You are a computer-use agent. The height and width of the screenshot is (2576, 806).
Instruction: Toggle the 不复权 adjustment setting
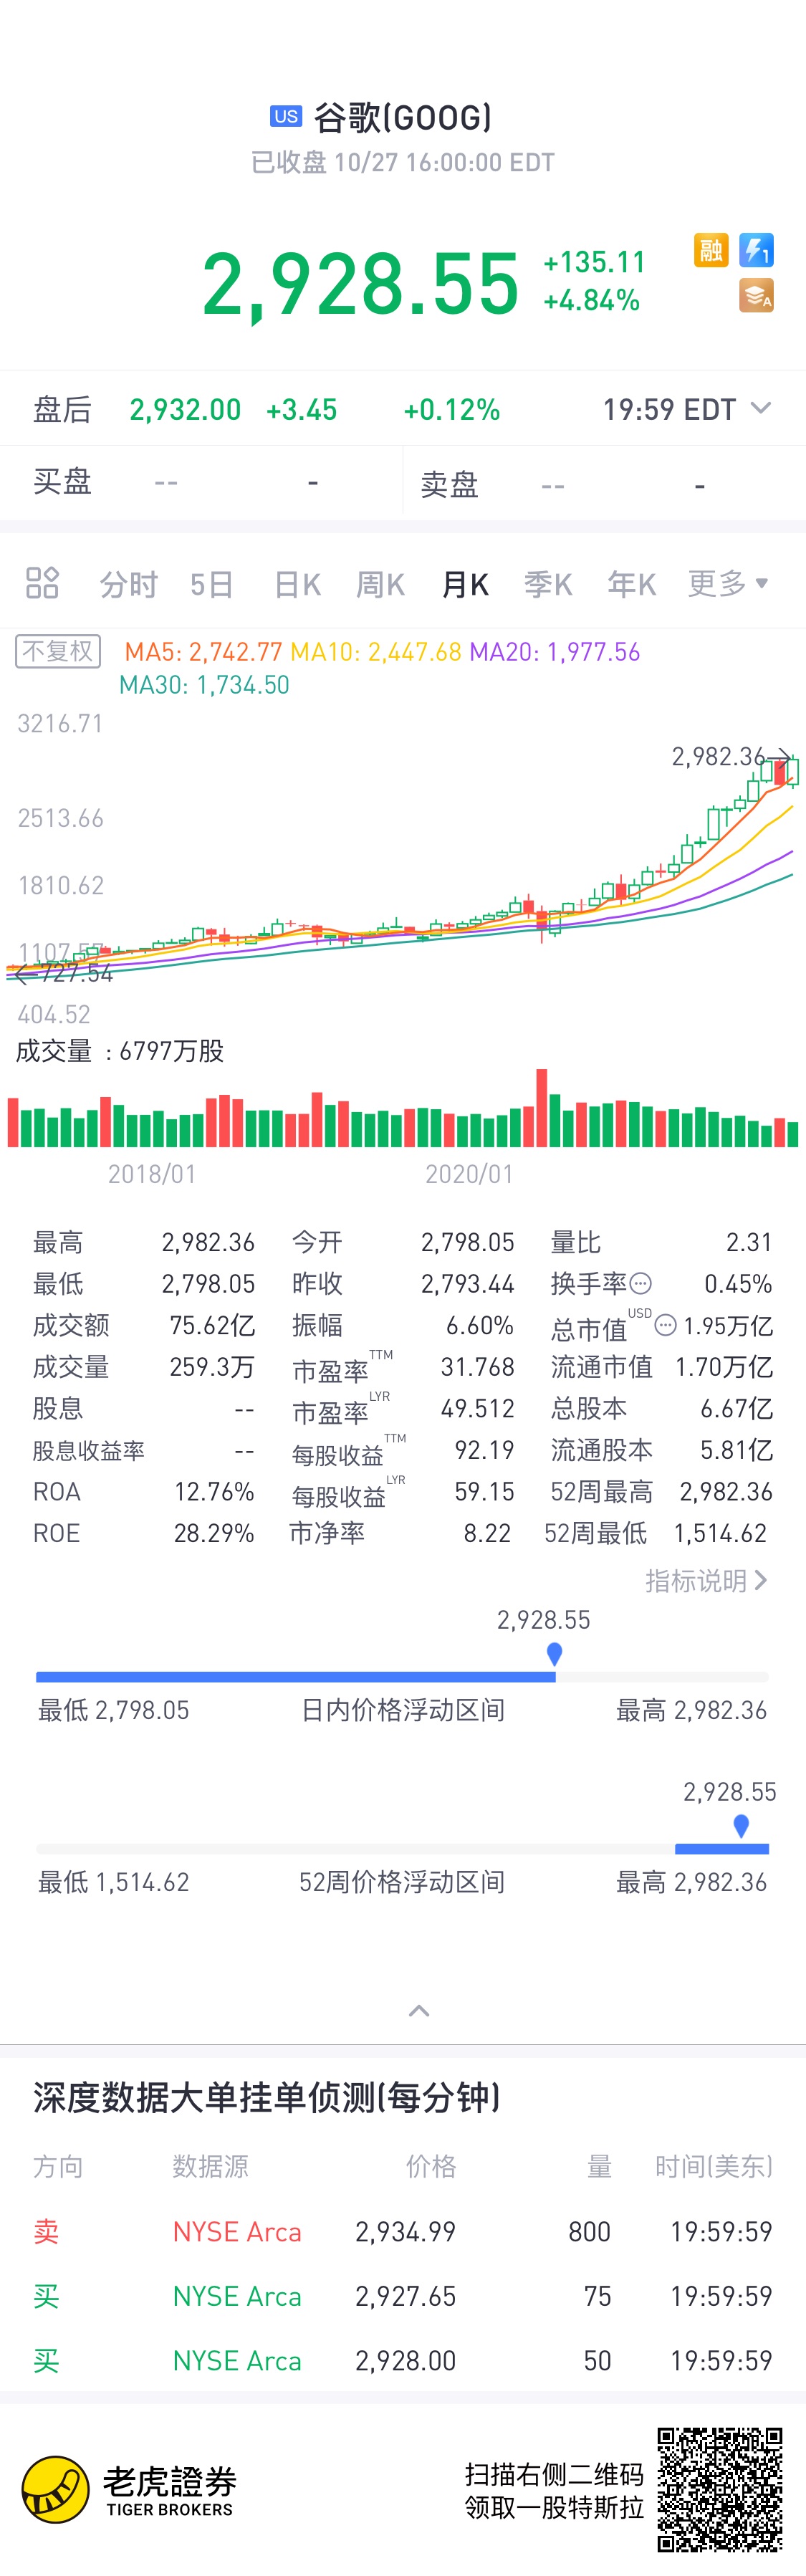tap(58, 651)
